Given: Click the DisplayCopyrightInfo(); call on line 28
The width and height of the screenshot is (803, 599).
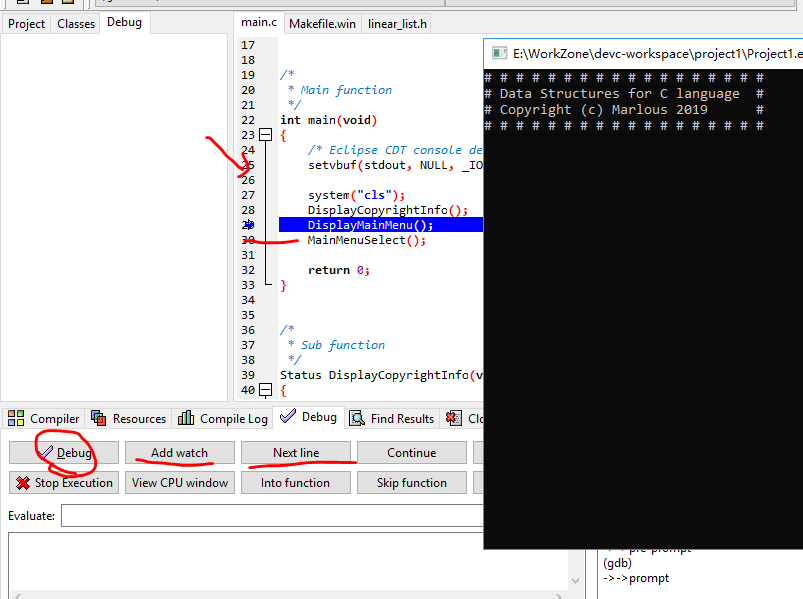Looking at the screenshot, I should pyautogui.click(x=388, y=210).
